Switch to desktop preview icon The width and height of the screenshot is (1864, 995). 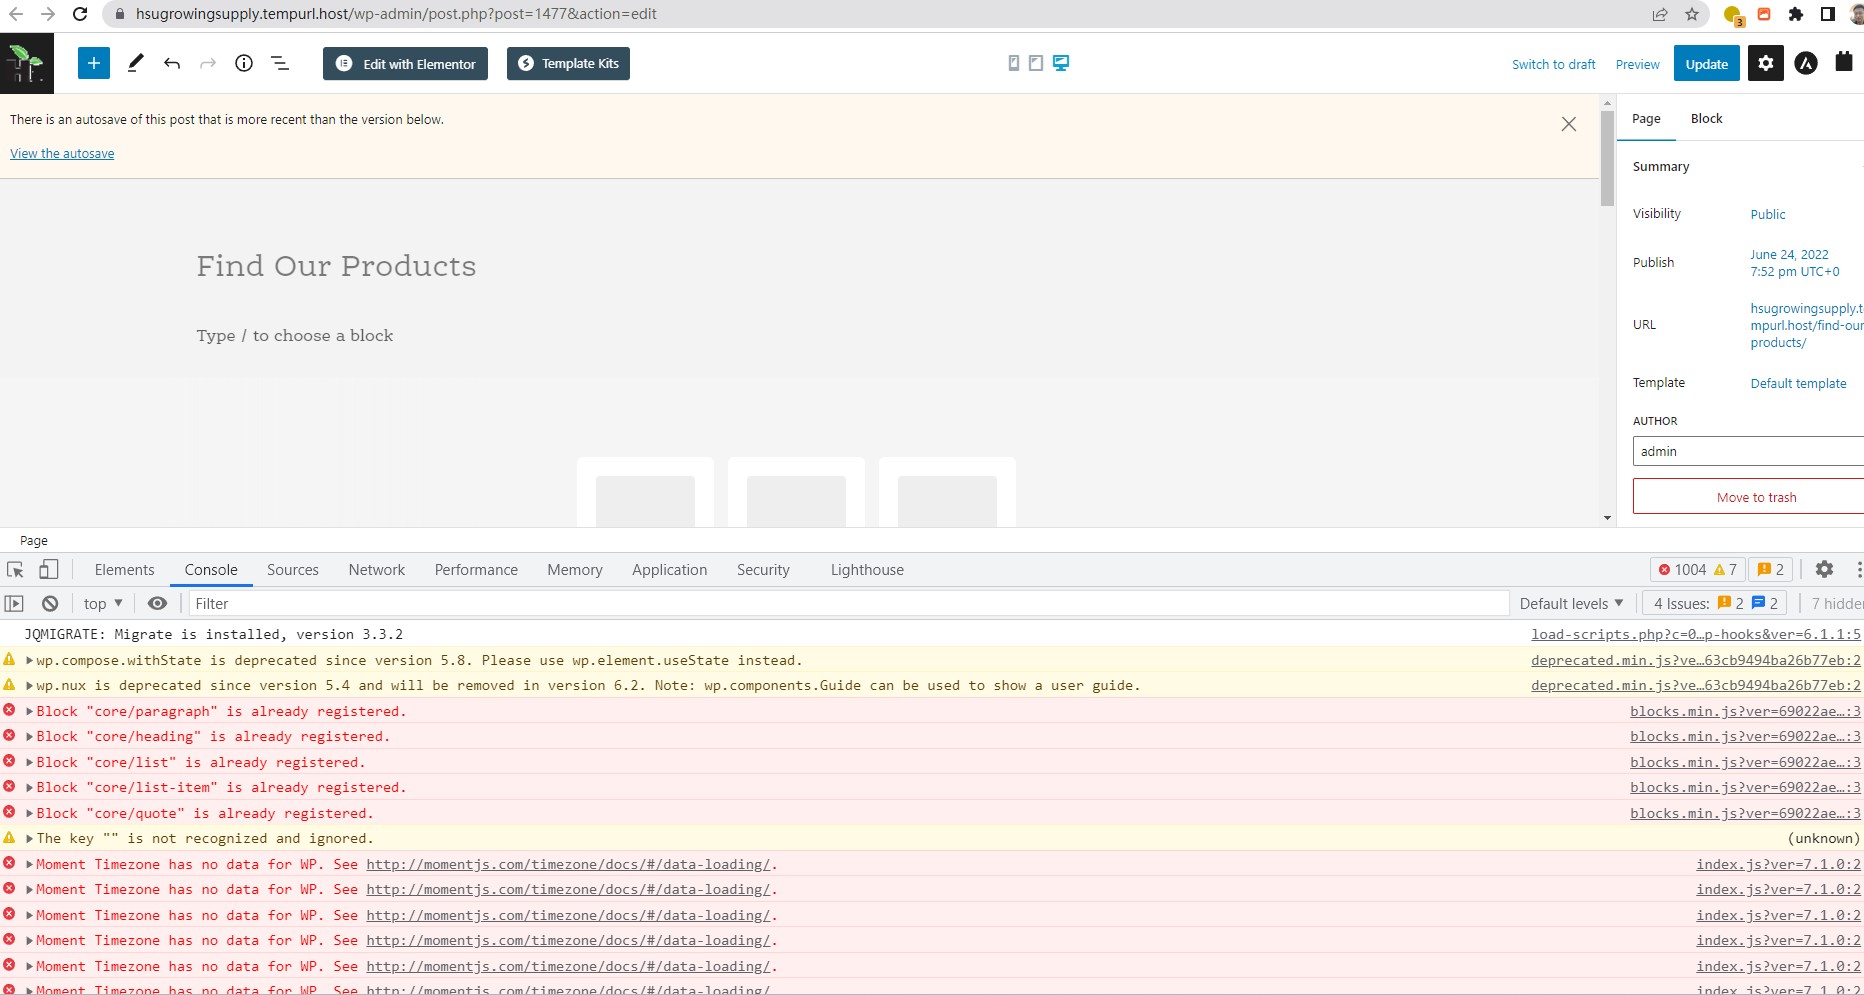[x=1061, y=63]
